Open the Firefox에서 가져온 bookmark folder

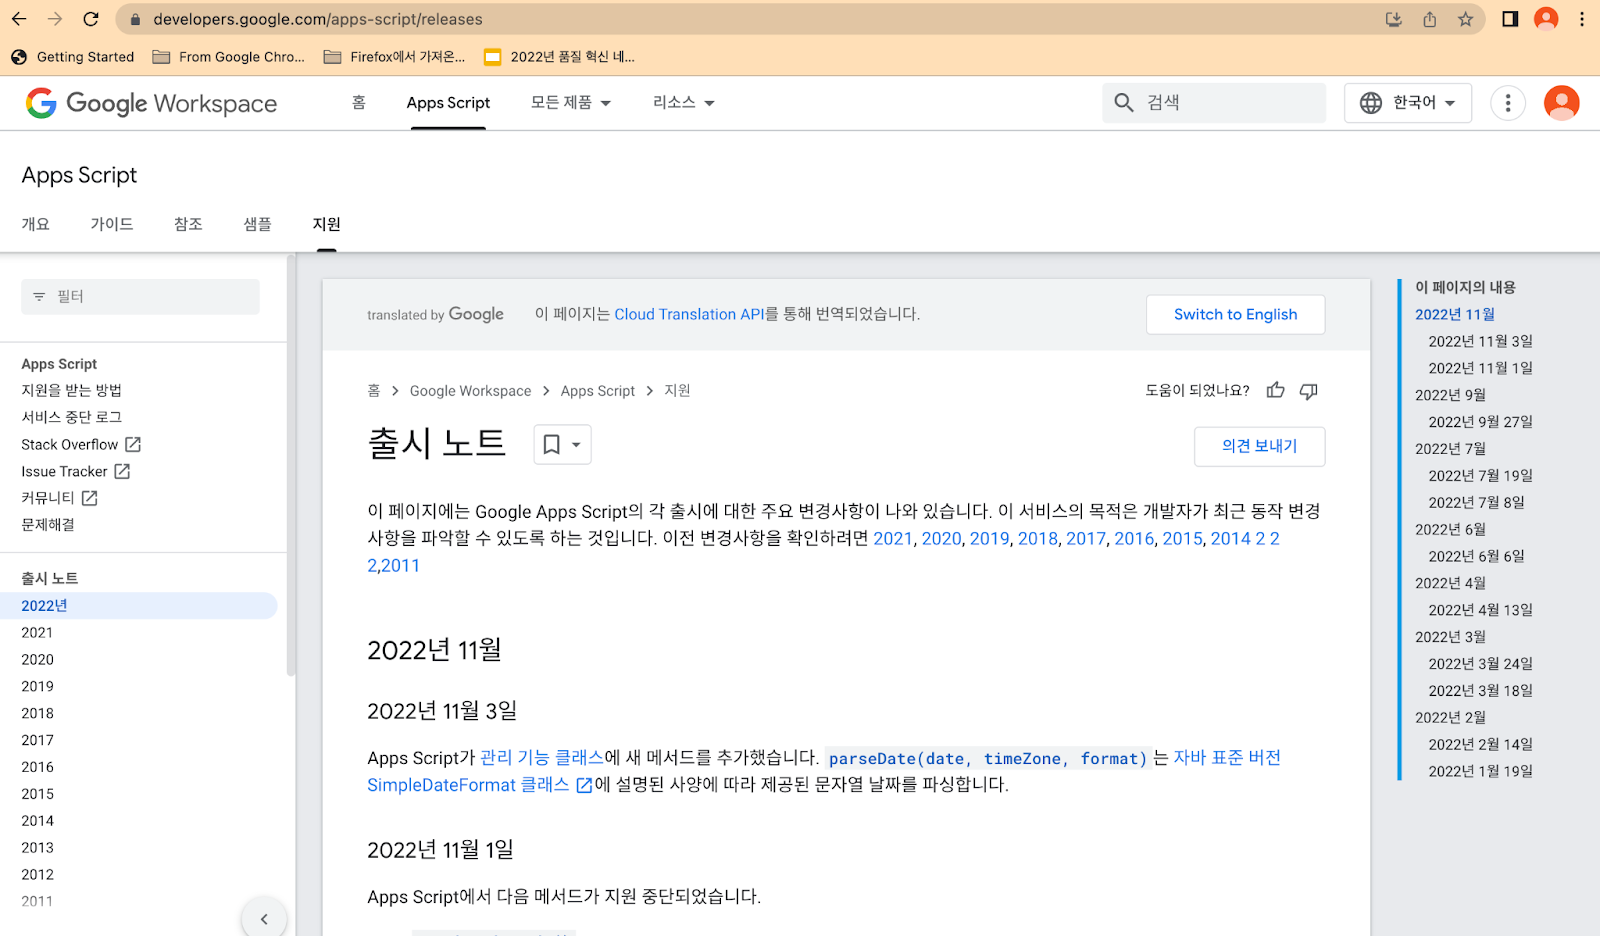[x=395, y=57]
